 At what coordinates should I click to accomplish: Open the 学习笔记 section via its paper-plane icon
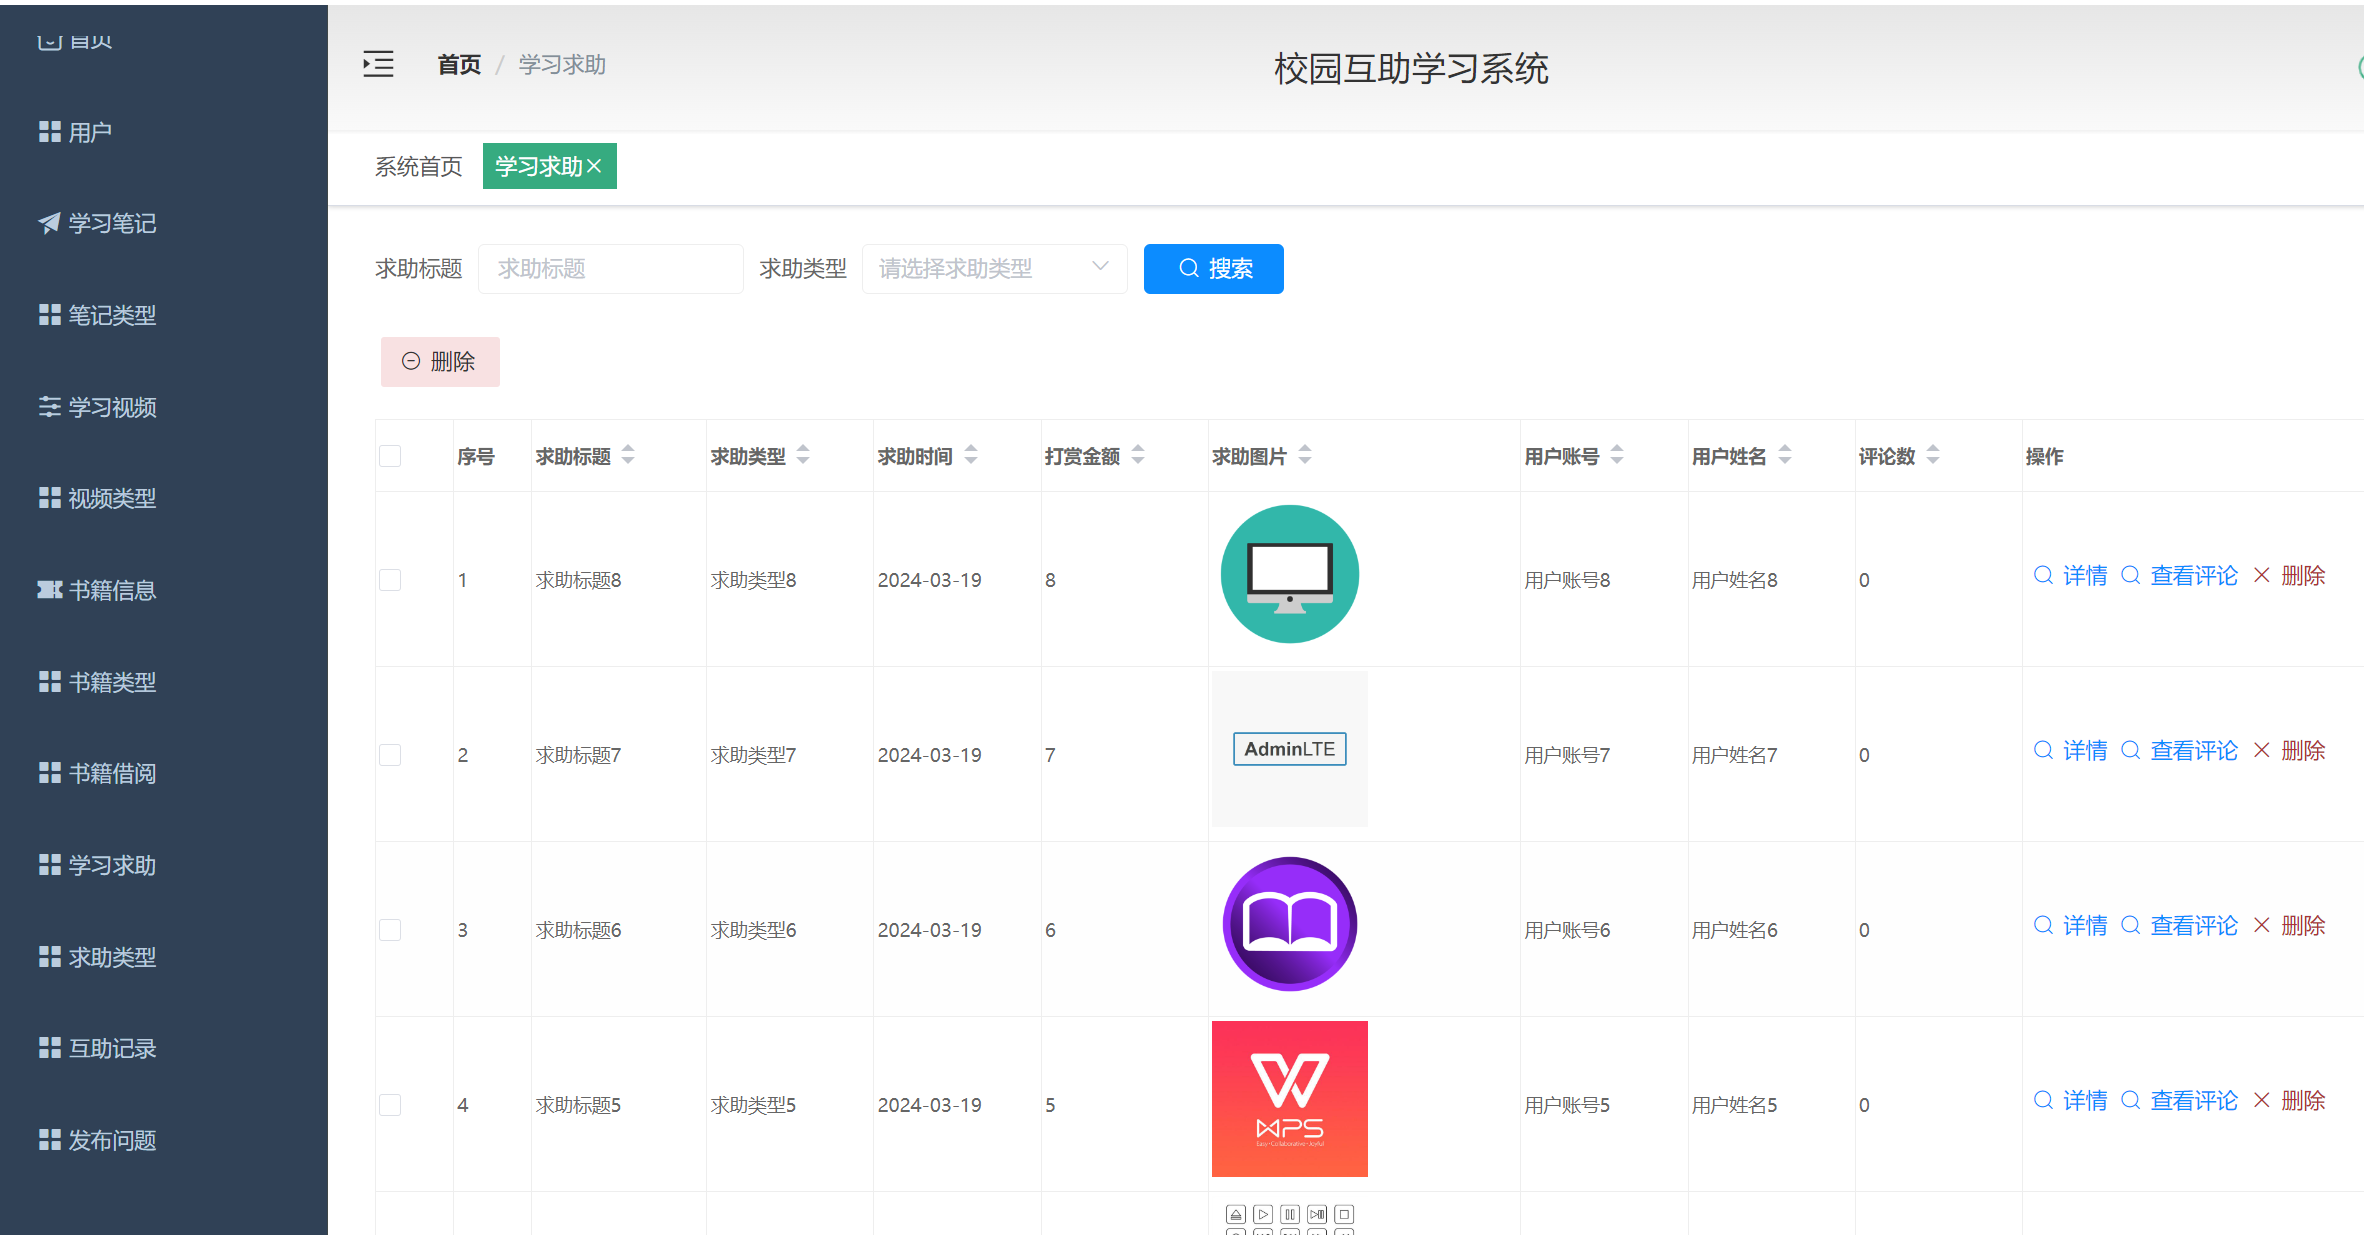(47, 223)
